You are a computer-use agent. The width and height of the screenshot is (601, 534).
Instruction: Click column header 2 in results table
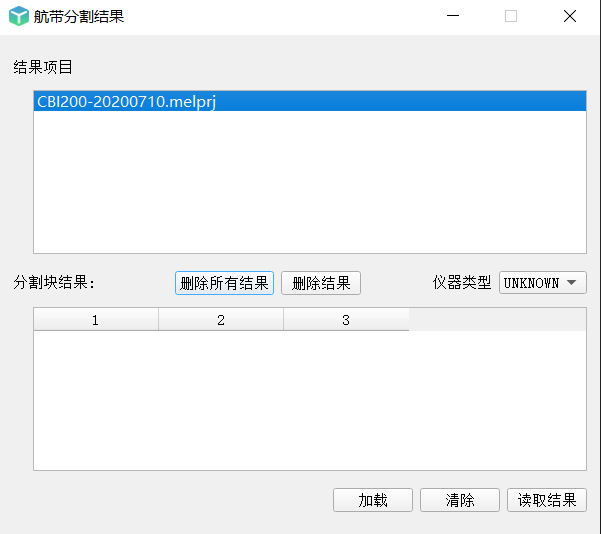pos(221,319)
